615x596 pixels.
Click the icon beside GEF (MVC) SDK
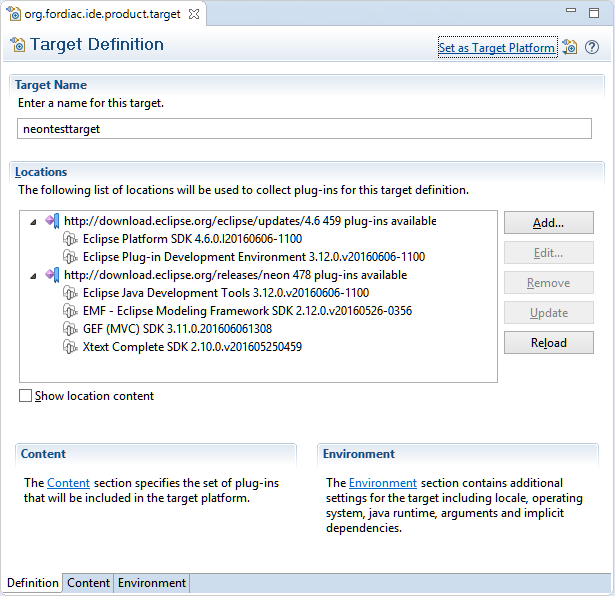(70, 329)
